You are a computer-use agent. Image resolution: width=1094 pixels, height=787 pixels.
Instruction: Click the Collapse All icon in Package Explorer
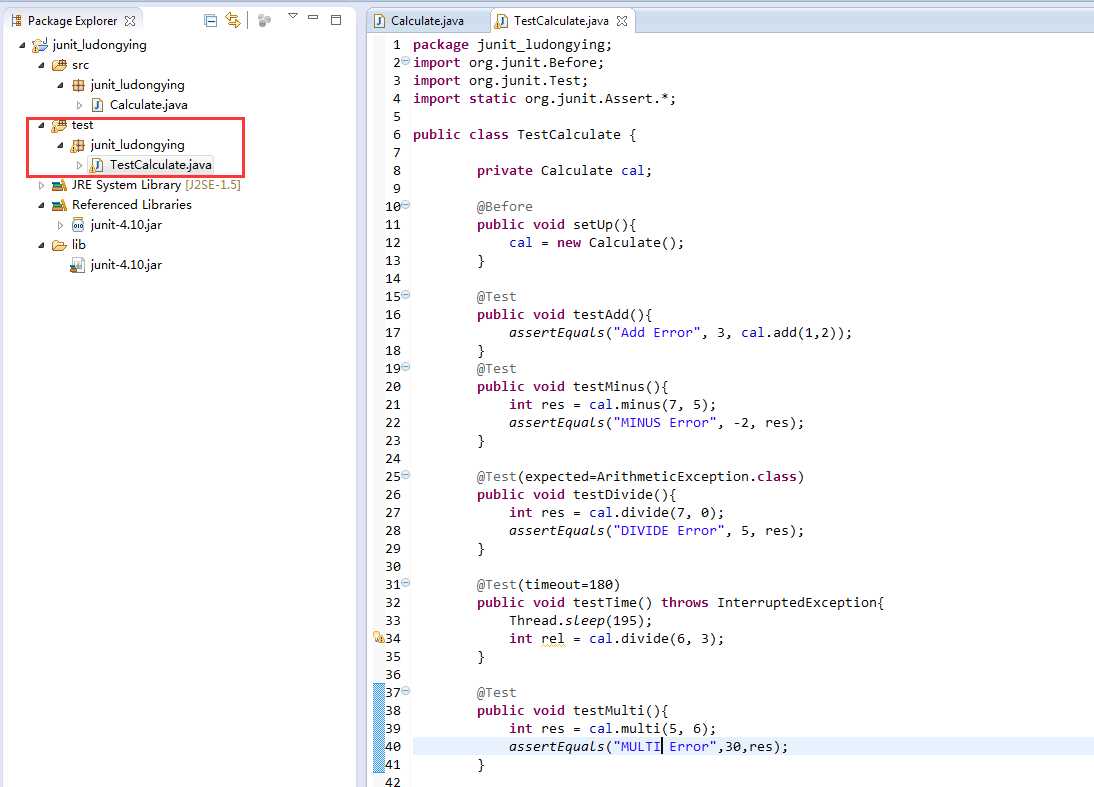point(210,20)
